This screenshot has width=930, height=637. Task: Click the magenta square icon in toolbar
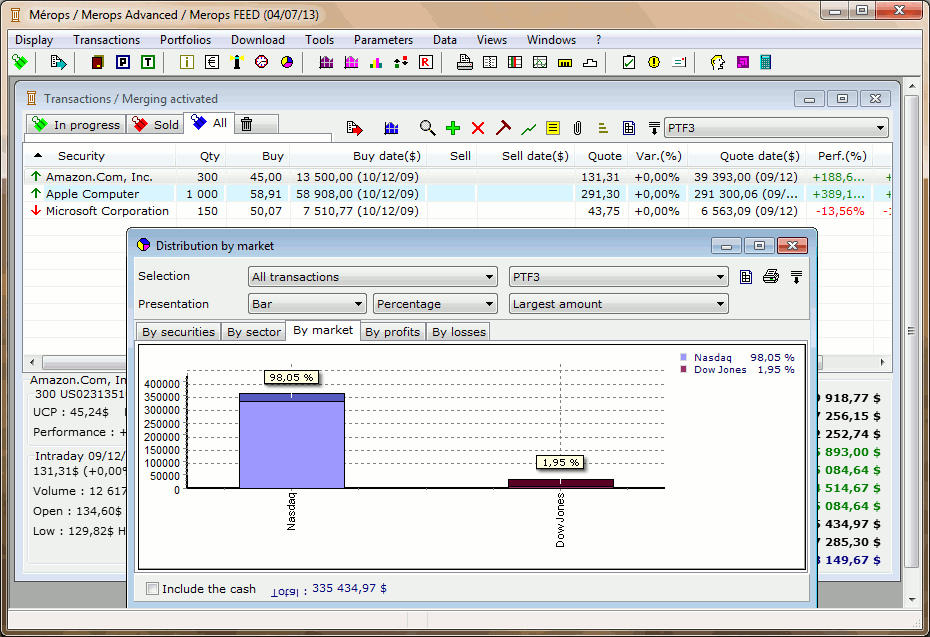[743, 62]
